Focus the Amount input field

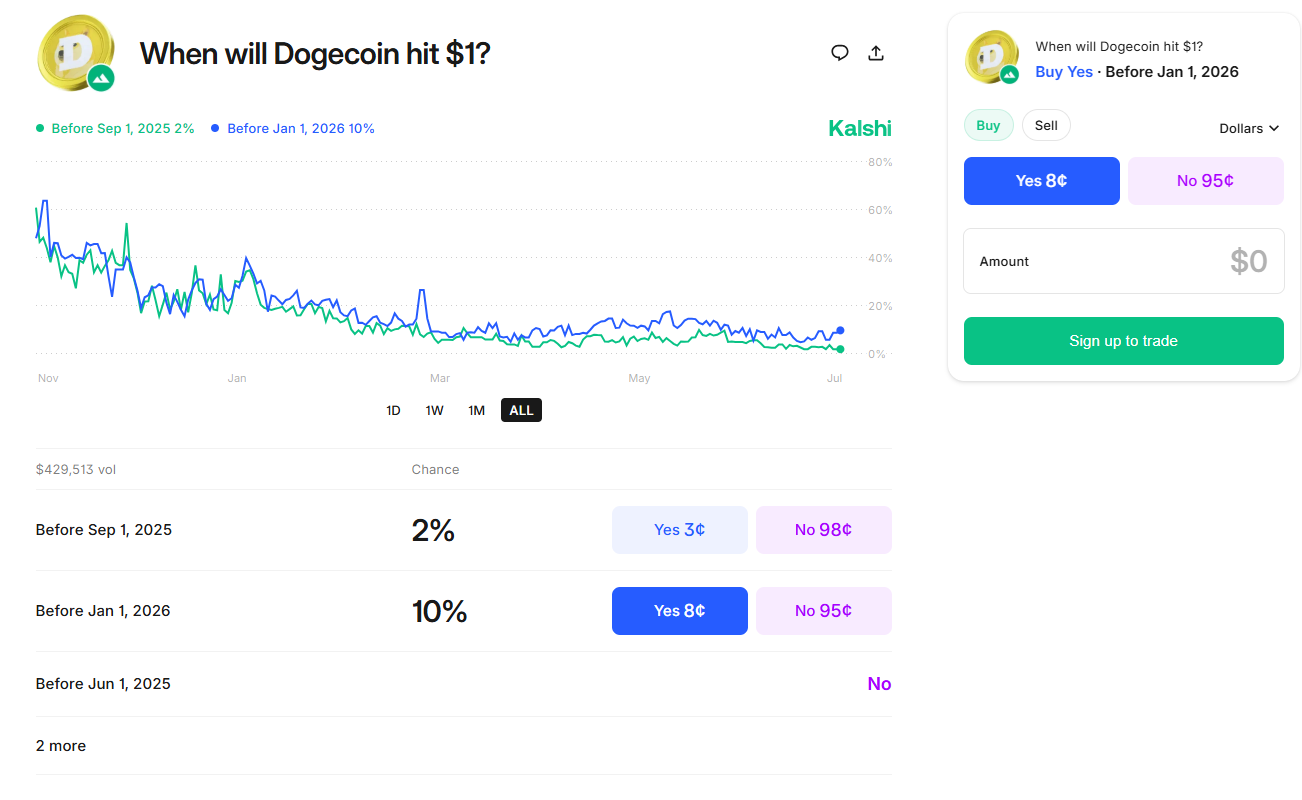click(x=1124, y=261)
